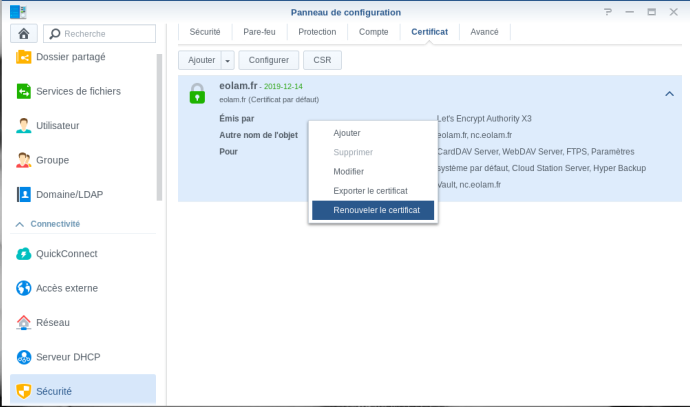This screenshot has width=690, height=407.
Task: Click the green lock certificate icon
Action: coord(197,93)
